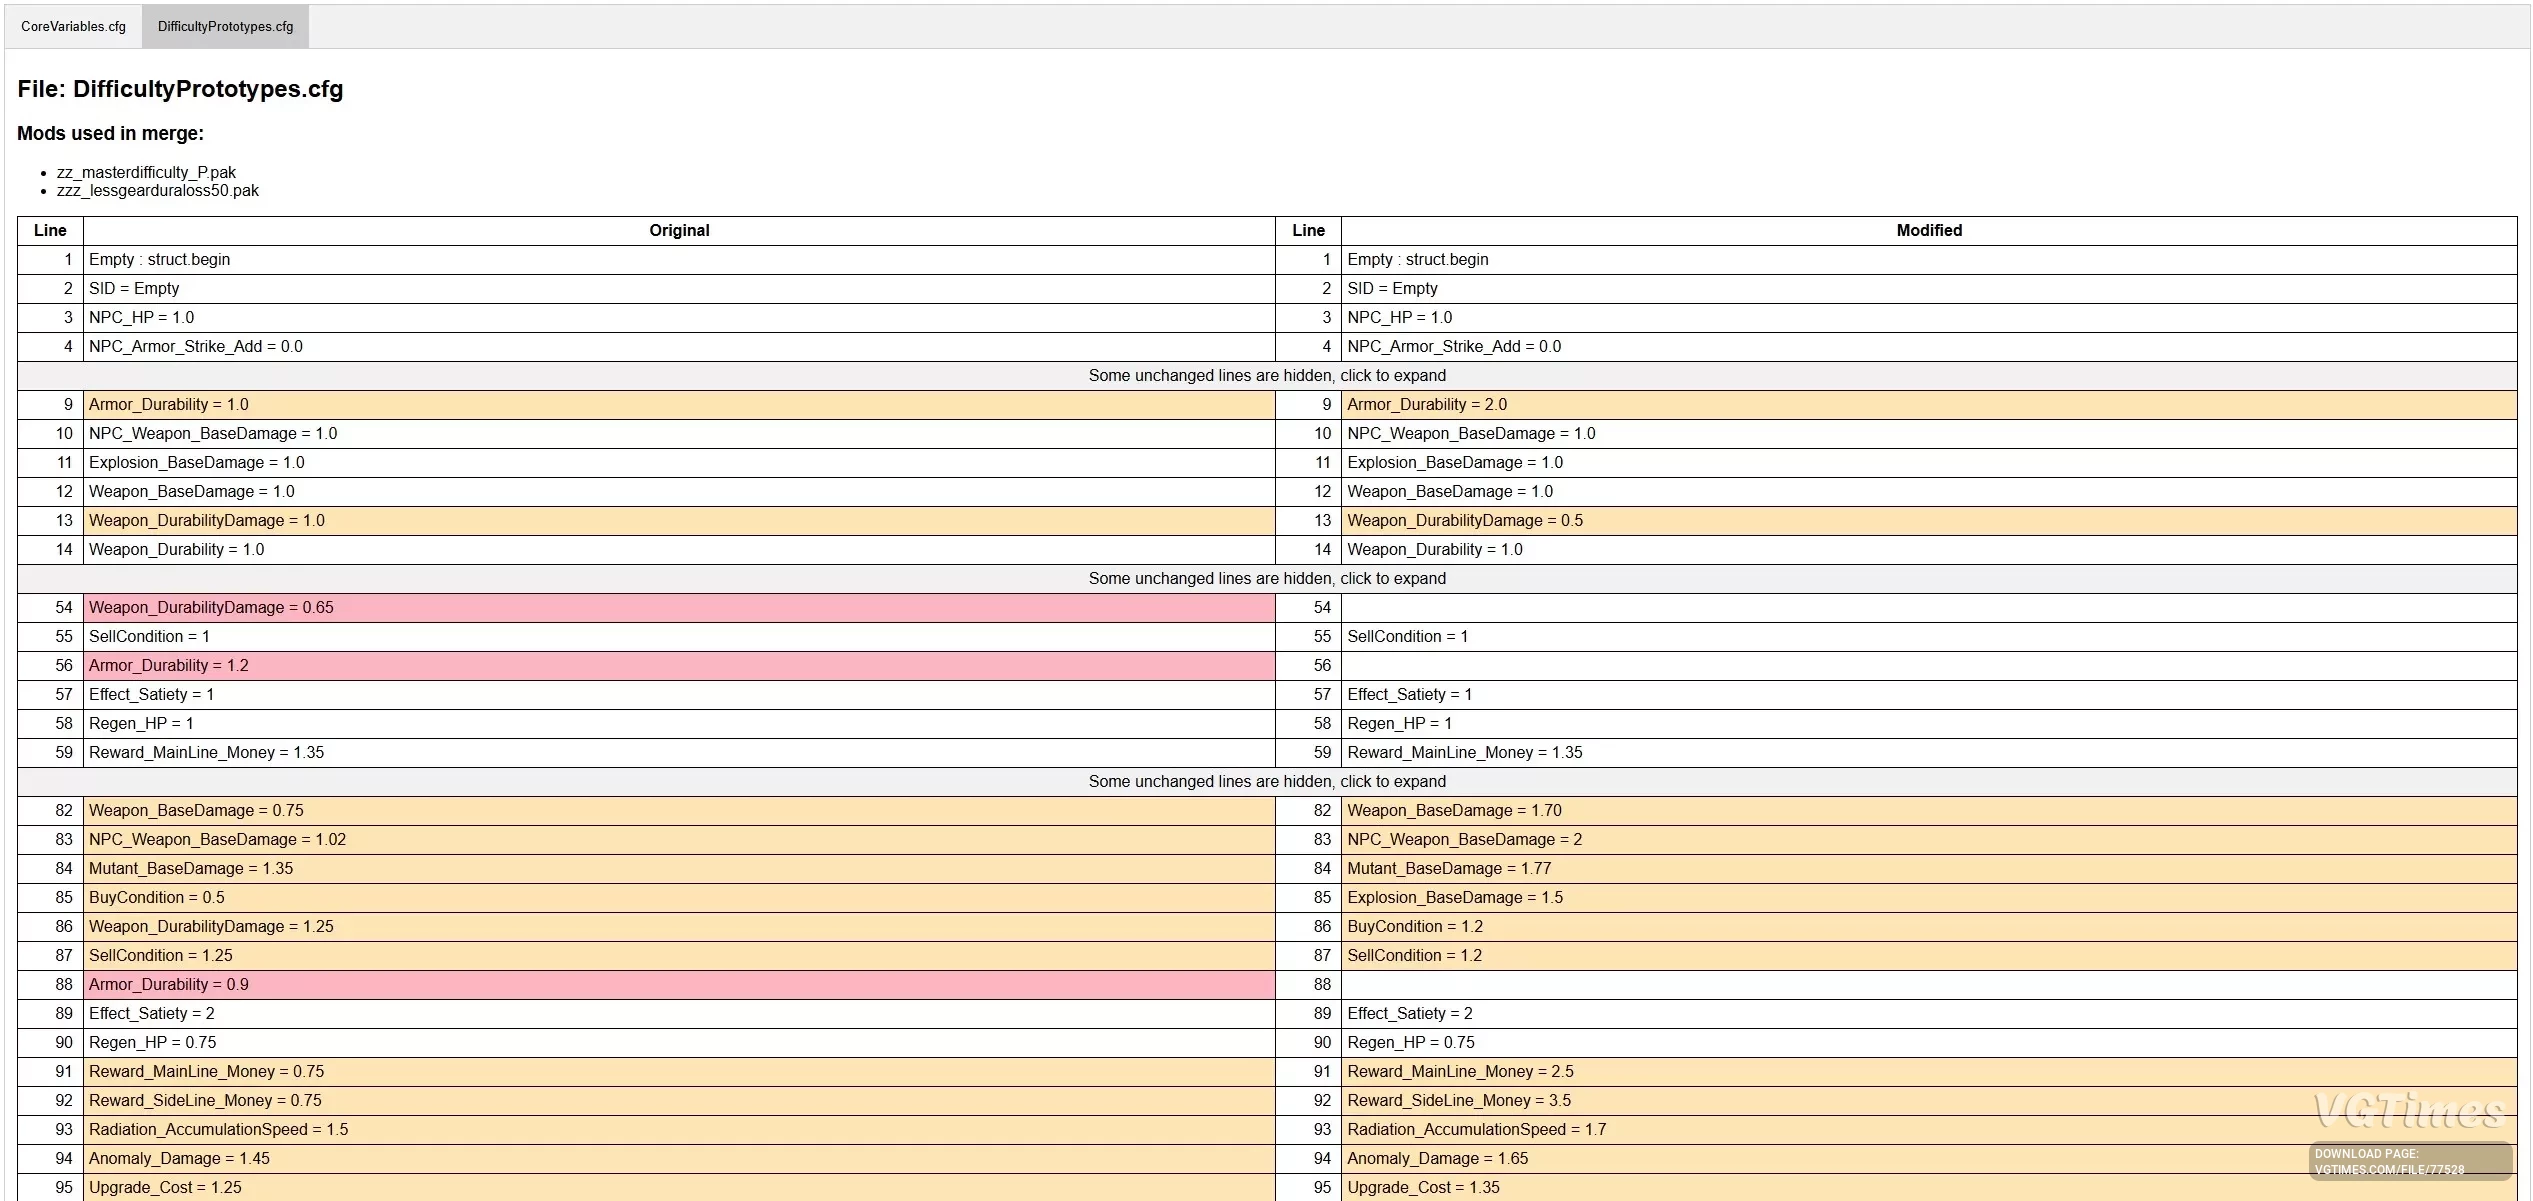Select removed line Armor_Durability = 0.9

[169, 985]
